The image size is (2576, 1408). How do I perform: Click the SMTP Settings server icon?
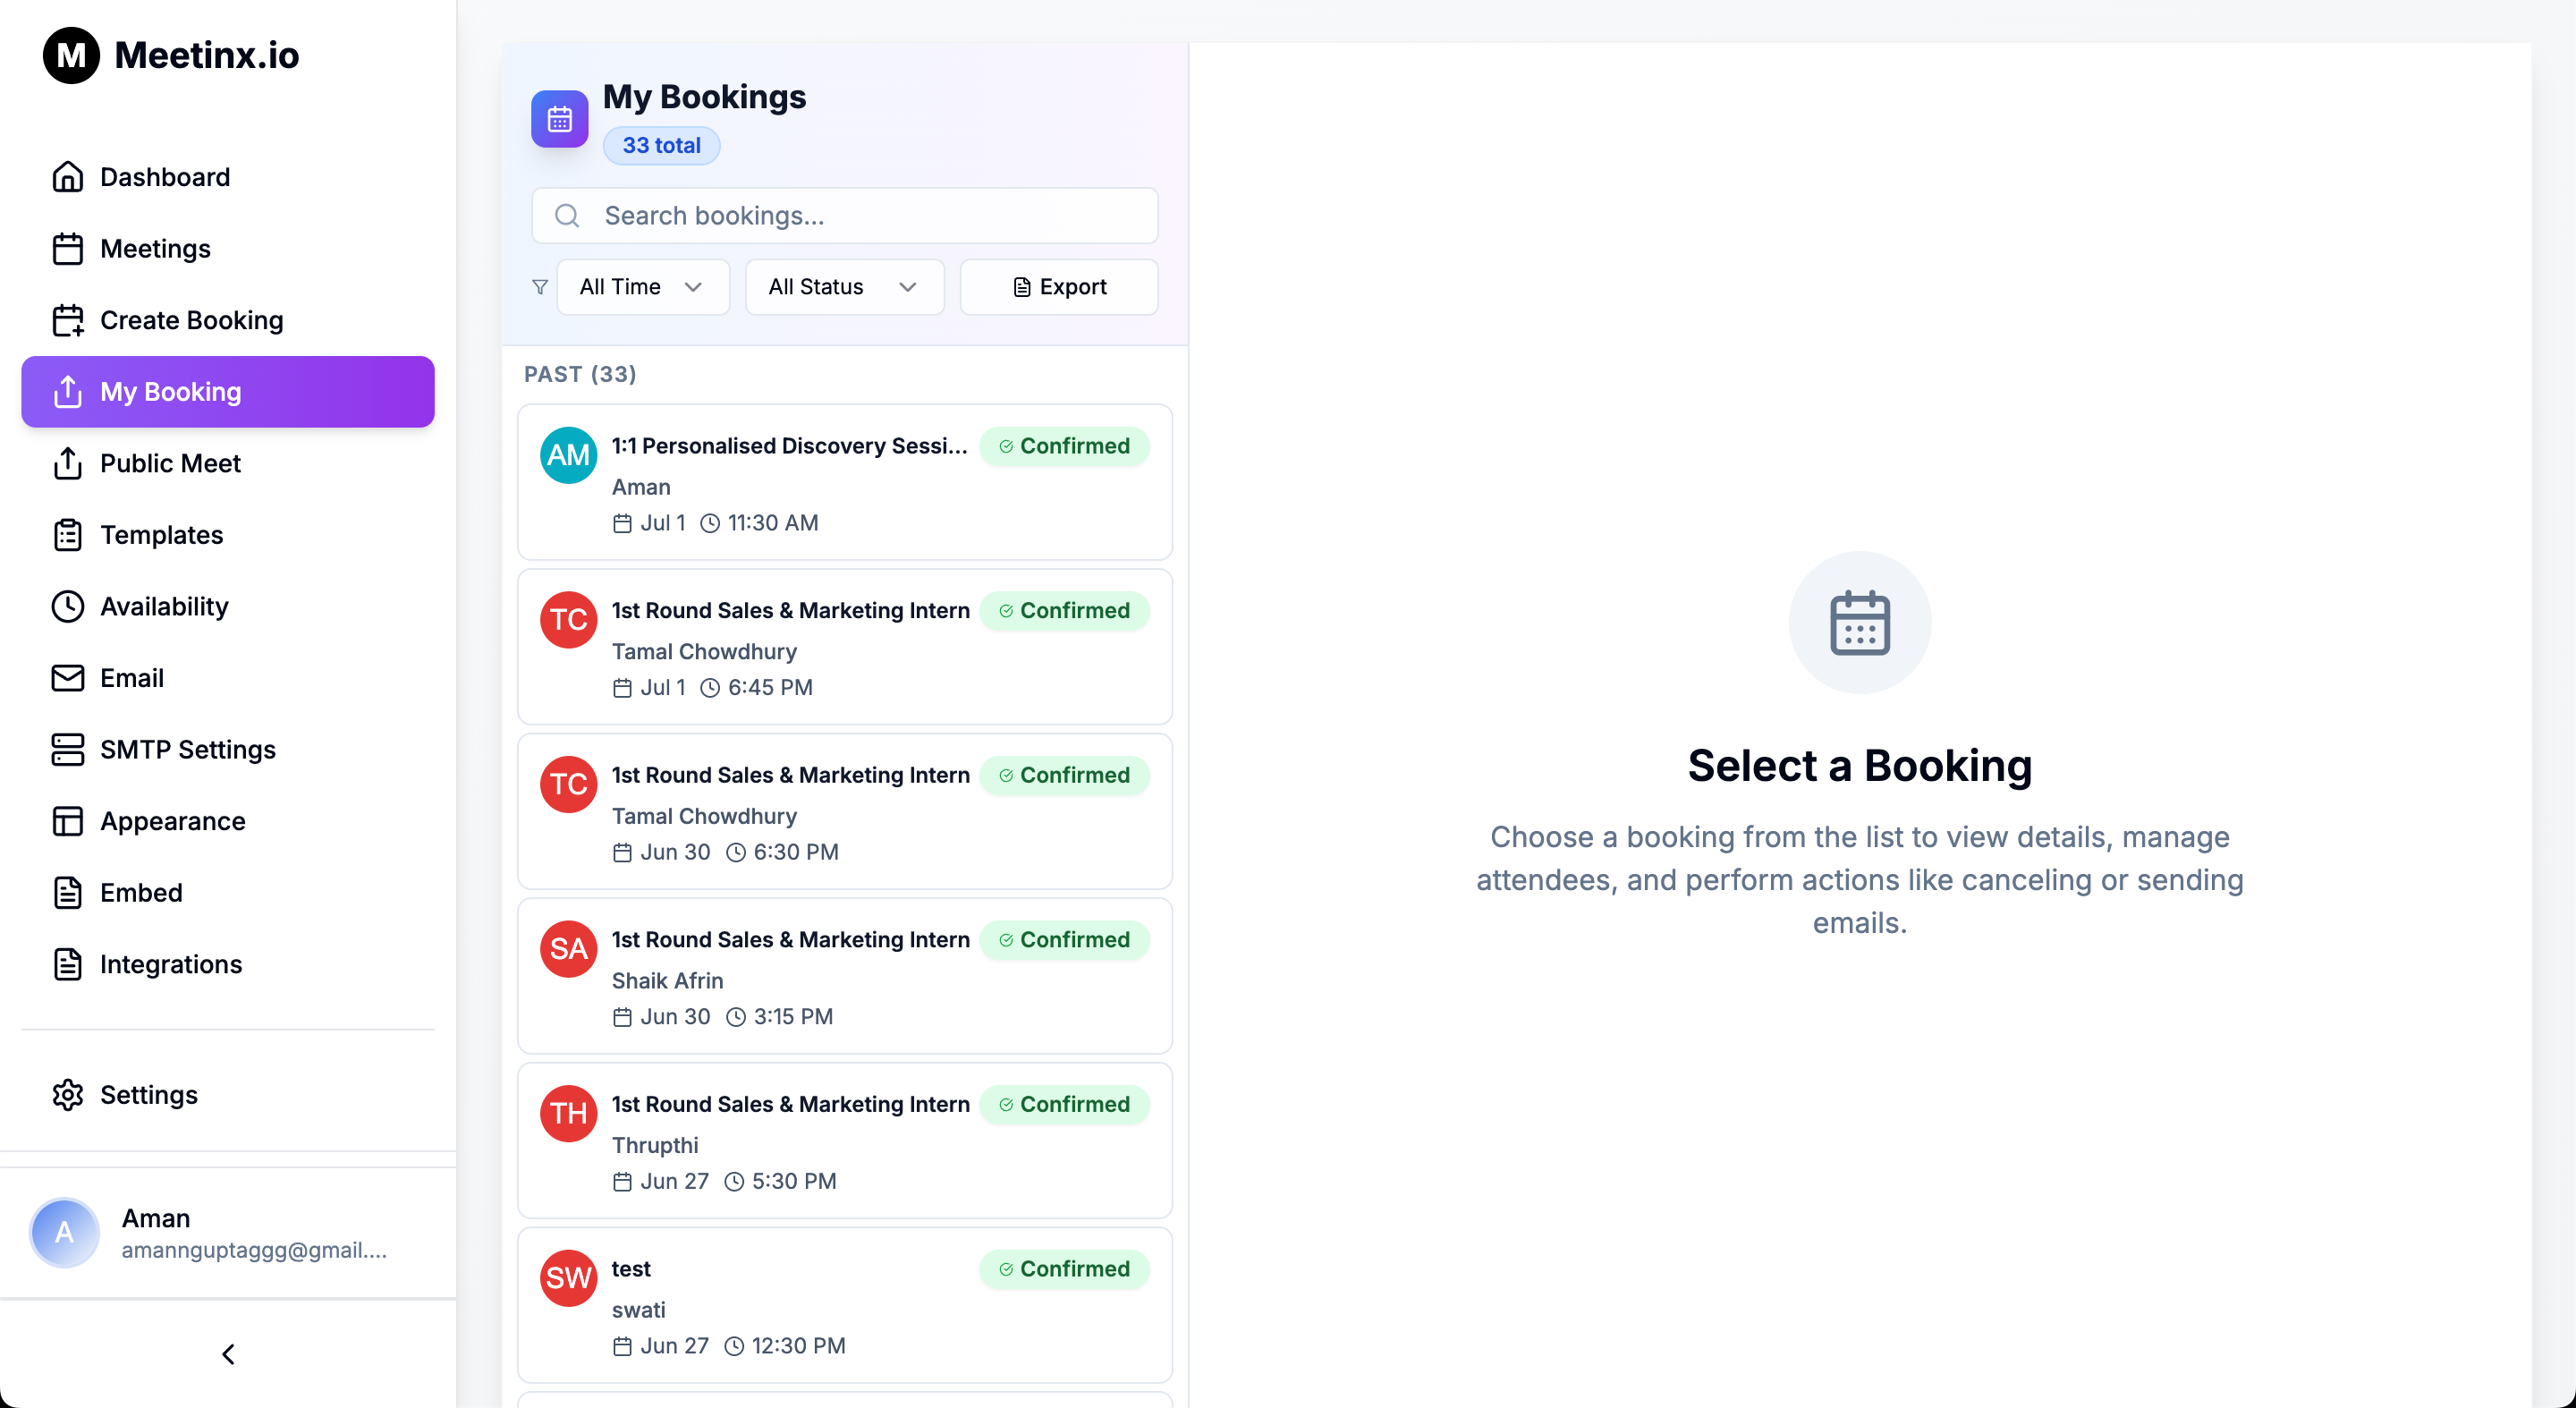[67, 749]
